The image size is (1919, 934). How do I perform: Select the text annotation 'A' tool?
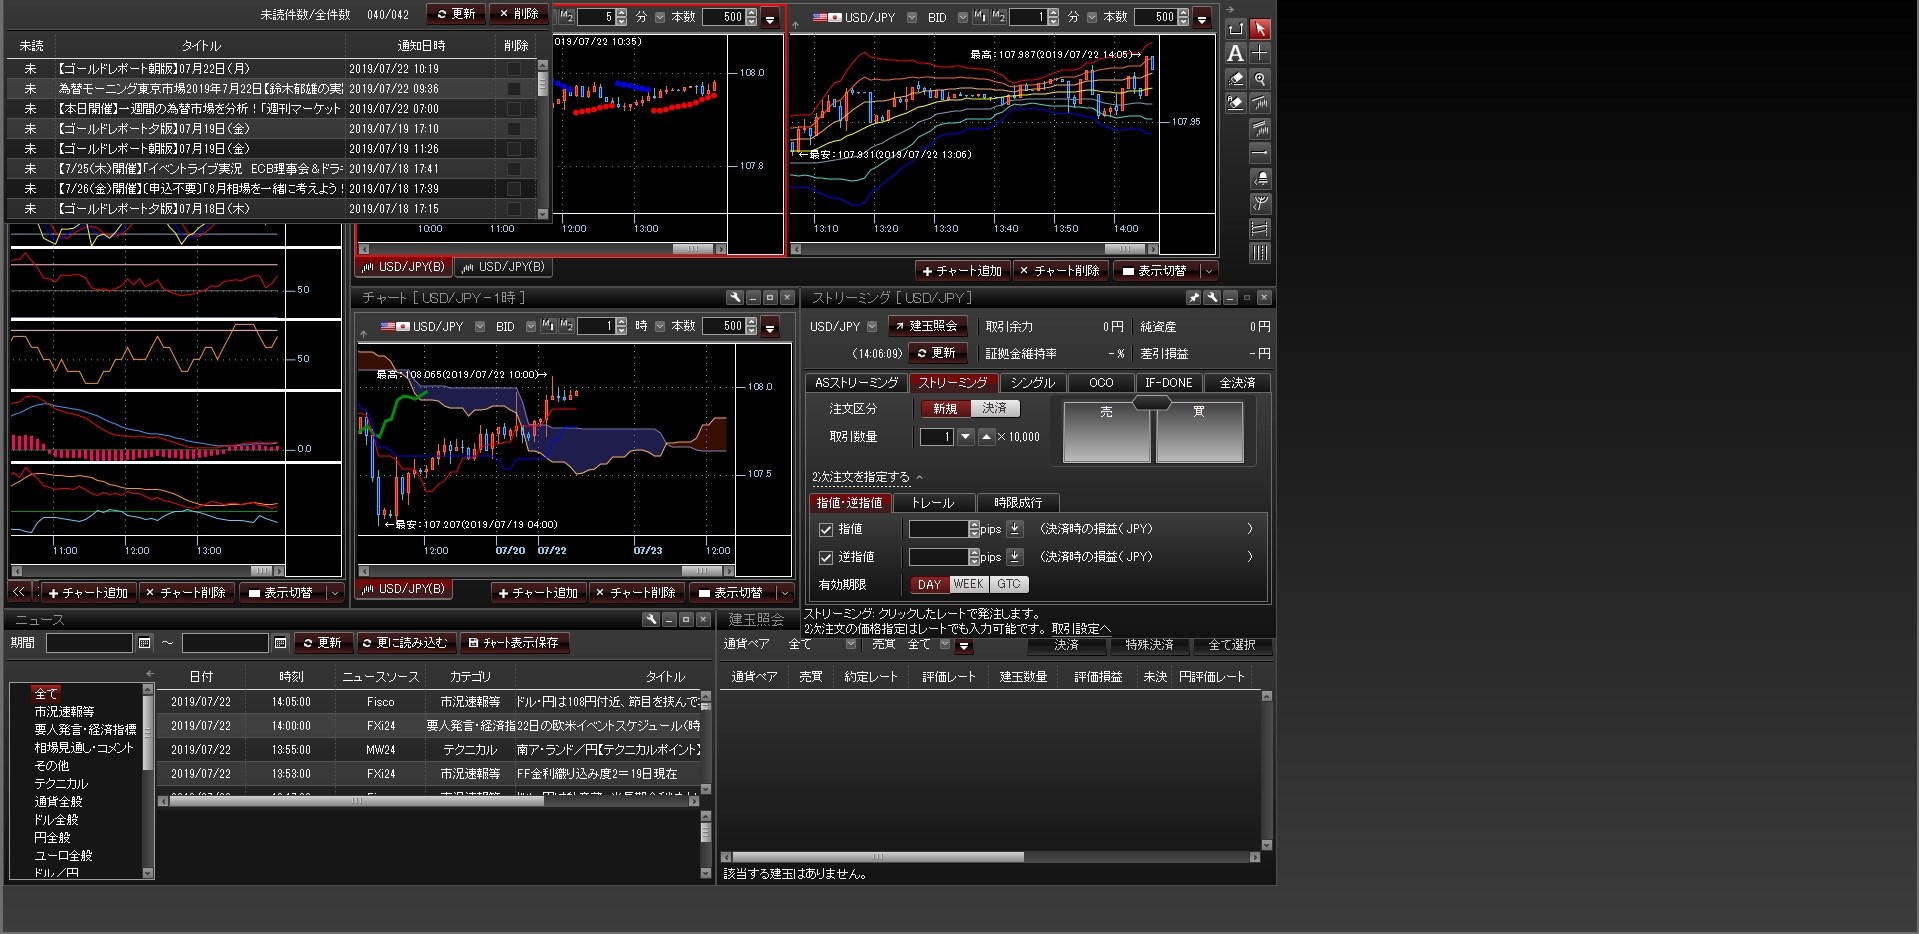(x=1235, y=54)
